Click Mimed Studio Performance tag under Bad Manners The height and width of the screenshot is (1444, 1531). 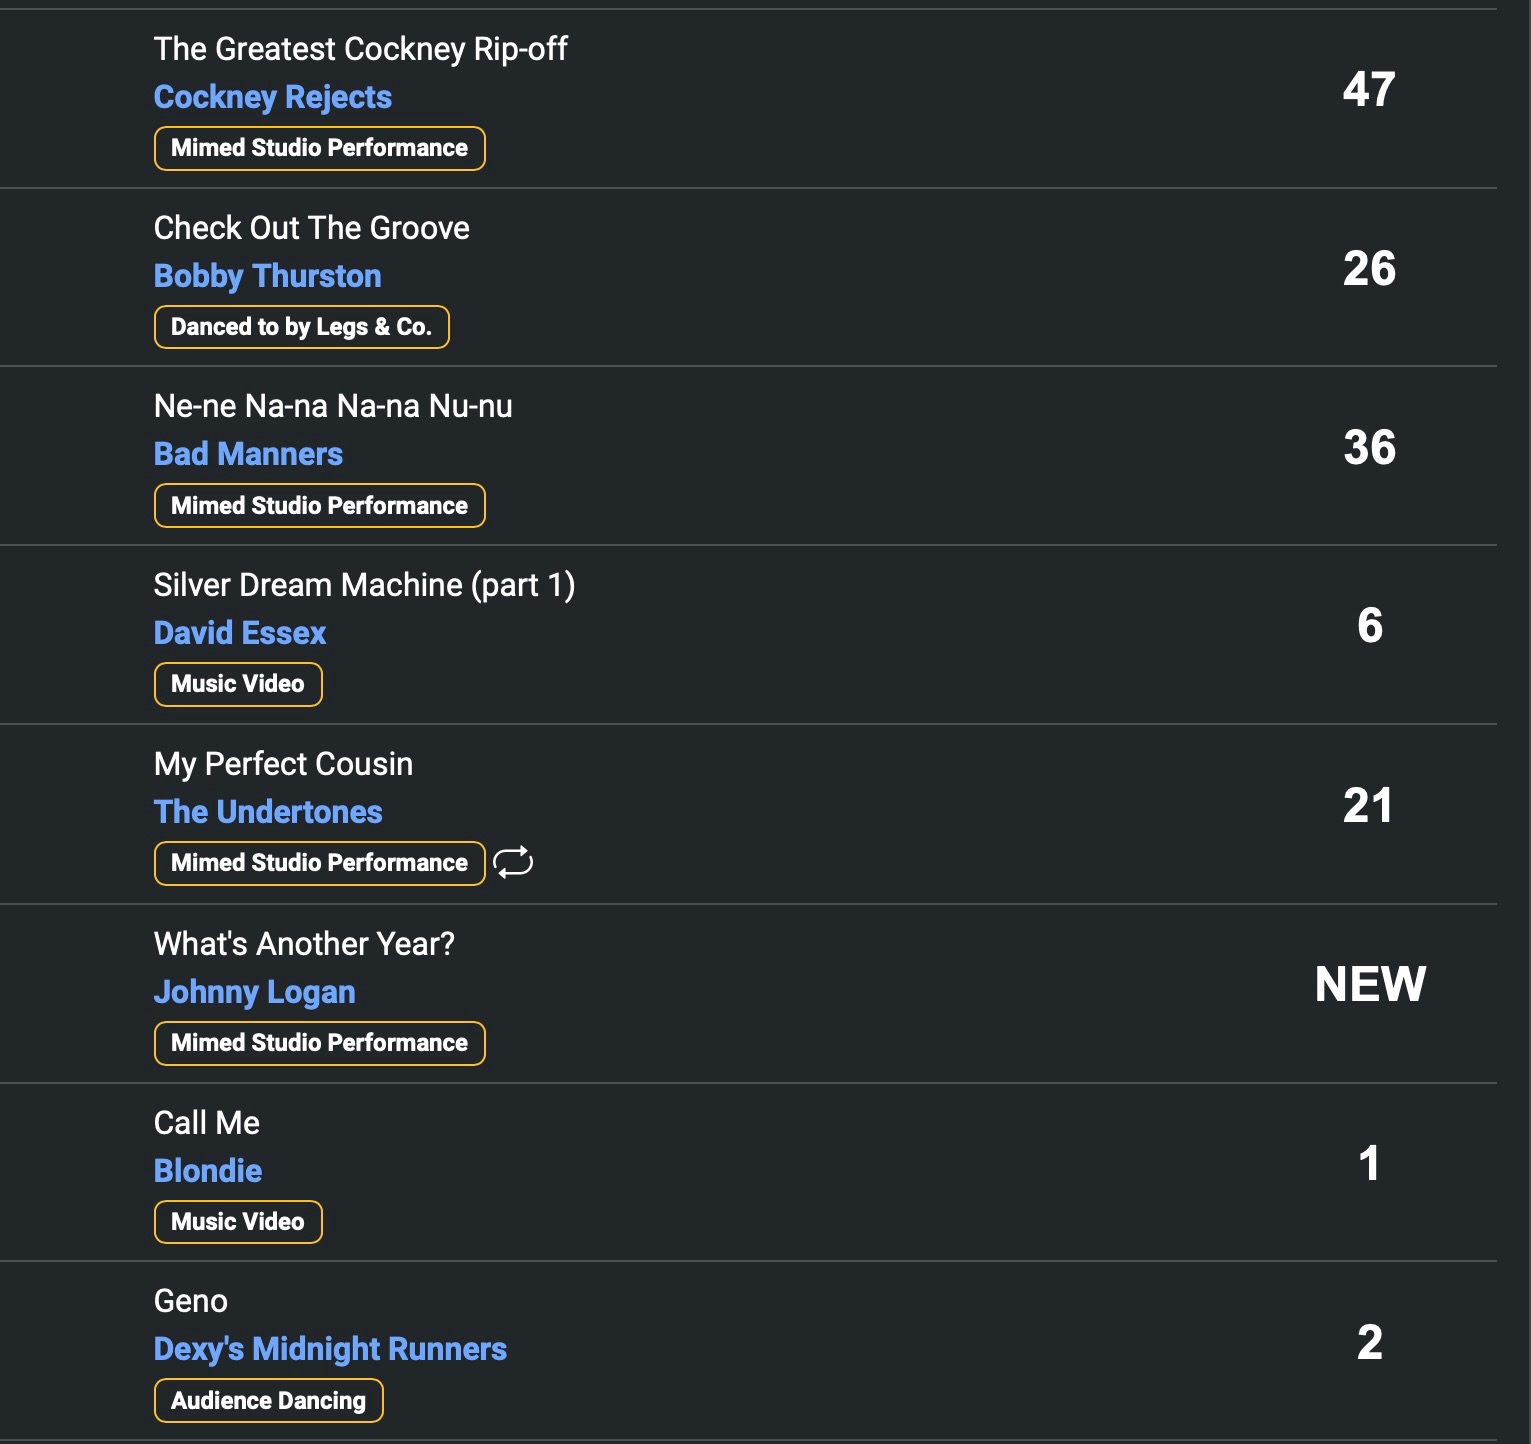(319, 506)
